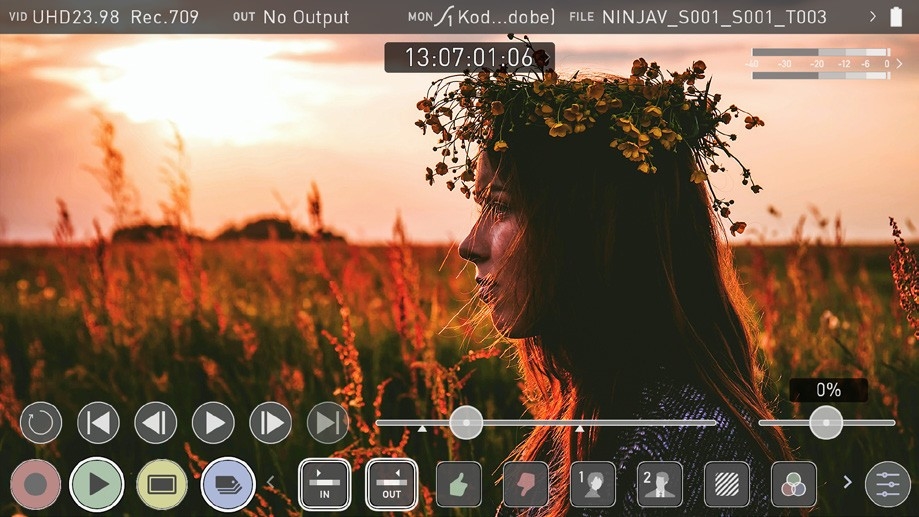
Task: Tap the green Play mode button
Action: pyautogui.click(x=97, y=485)
